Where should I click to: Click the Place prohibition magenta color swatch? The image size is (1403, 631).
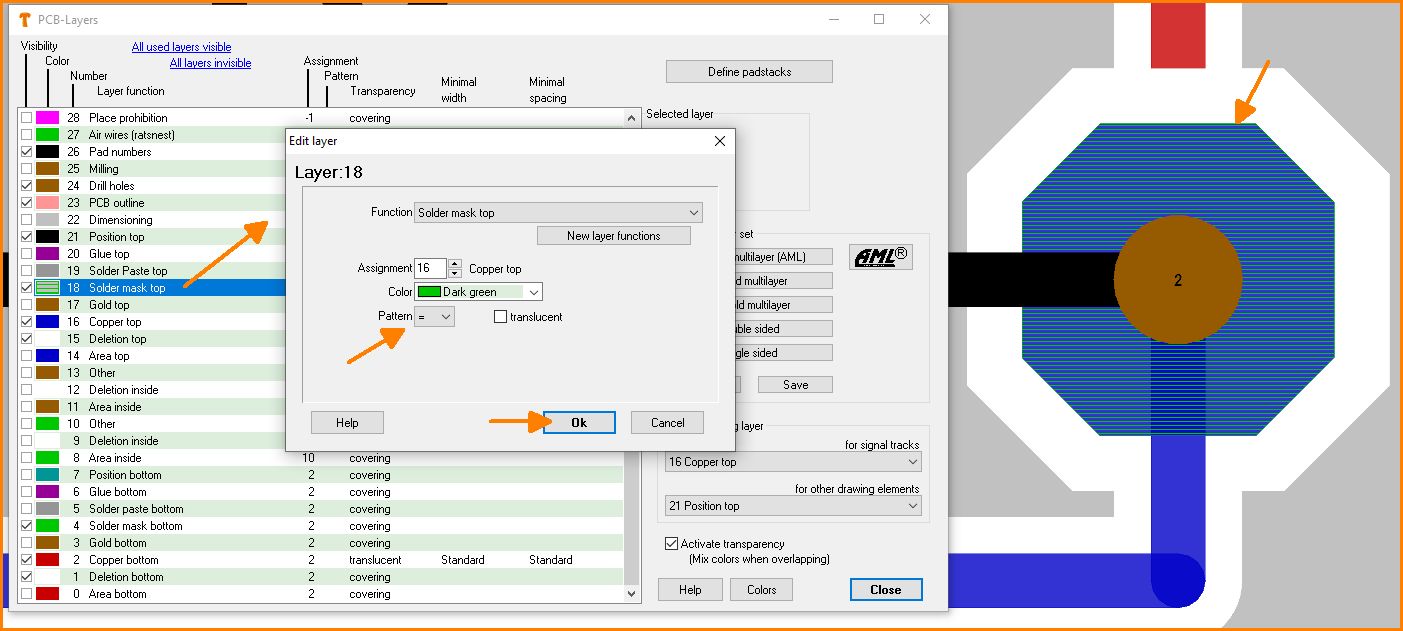click(47, 118)
